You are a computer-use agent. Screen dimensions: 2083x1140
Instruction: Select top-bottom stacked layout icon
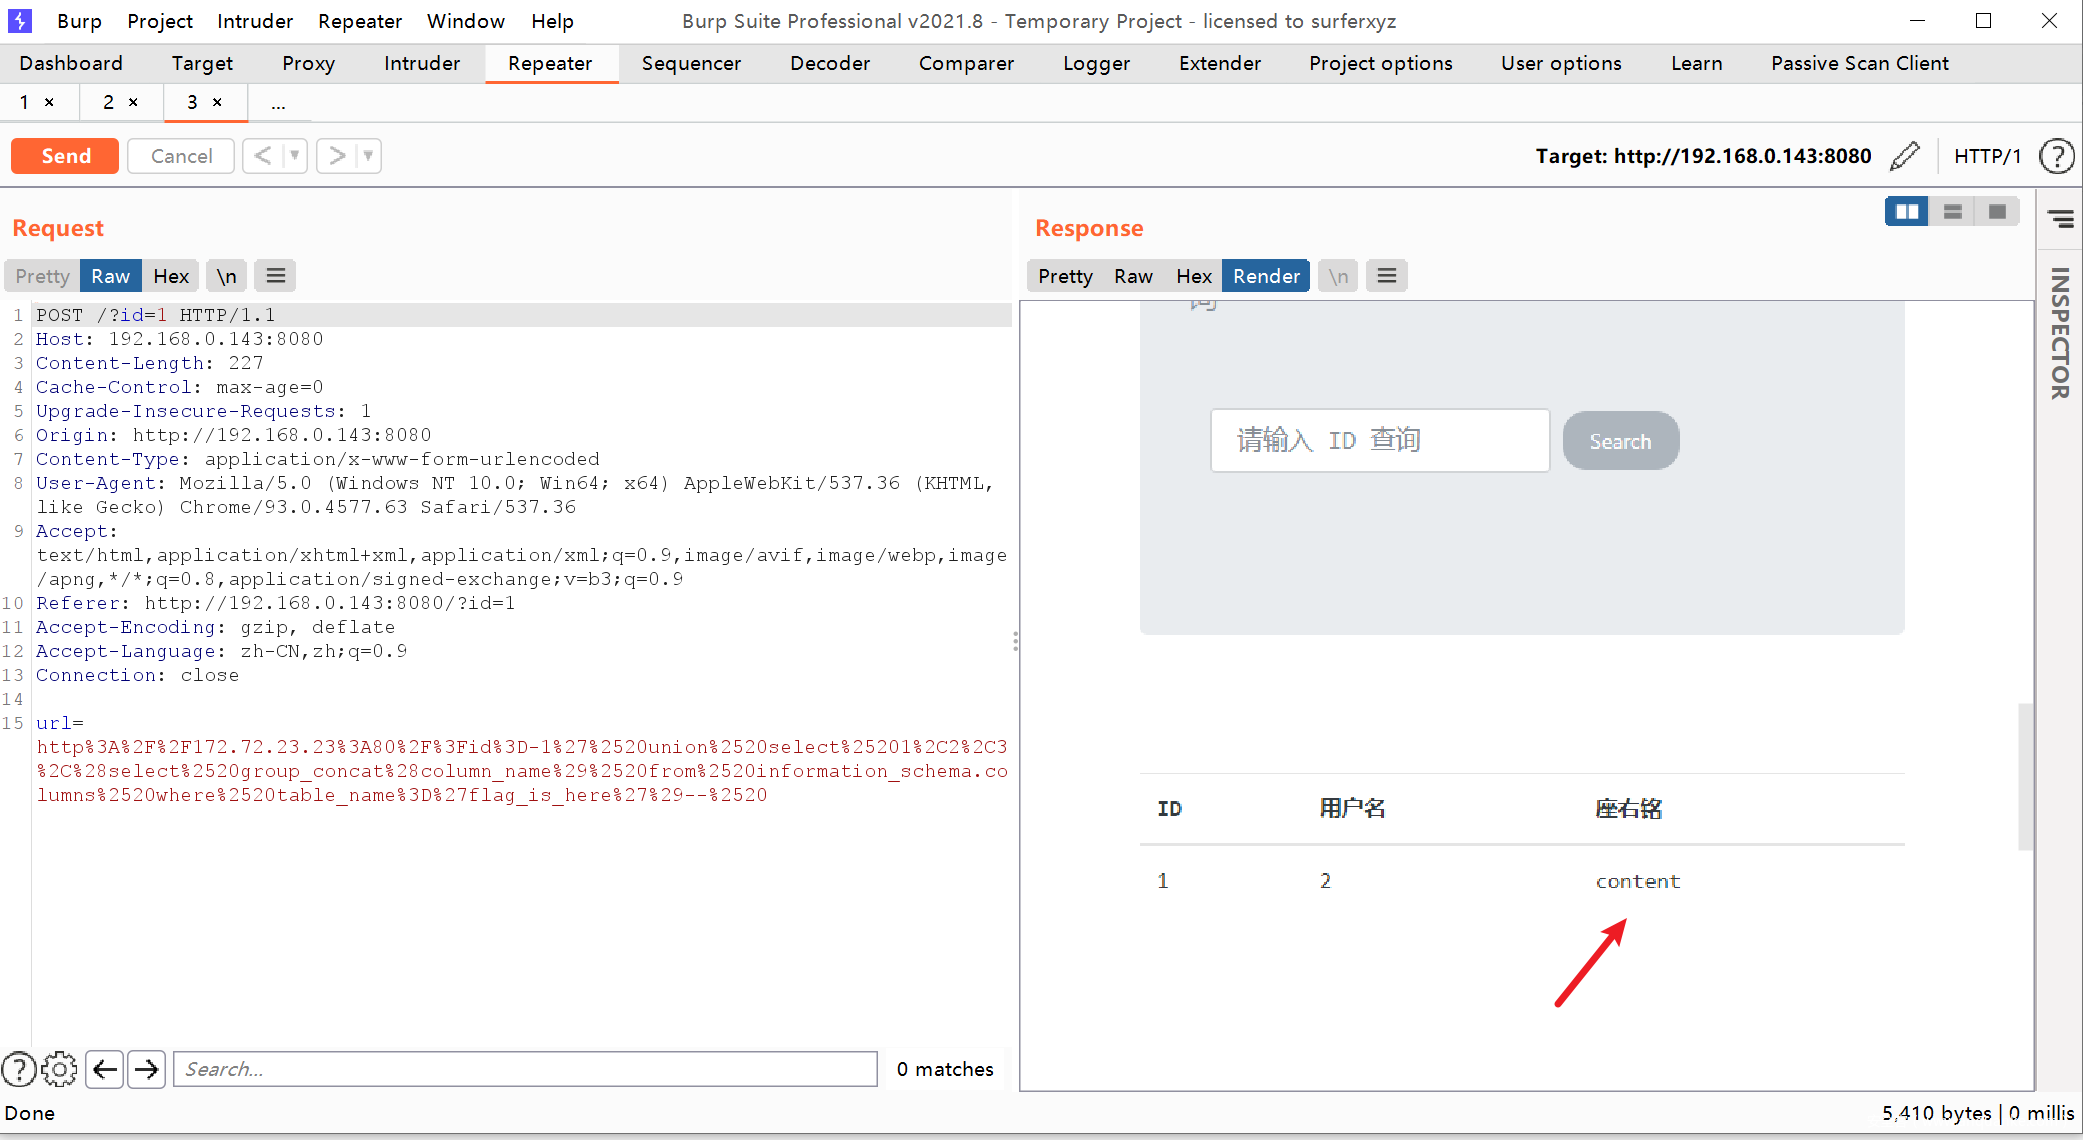[1952, 212]
